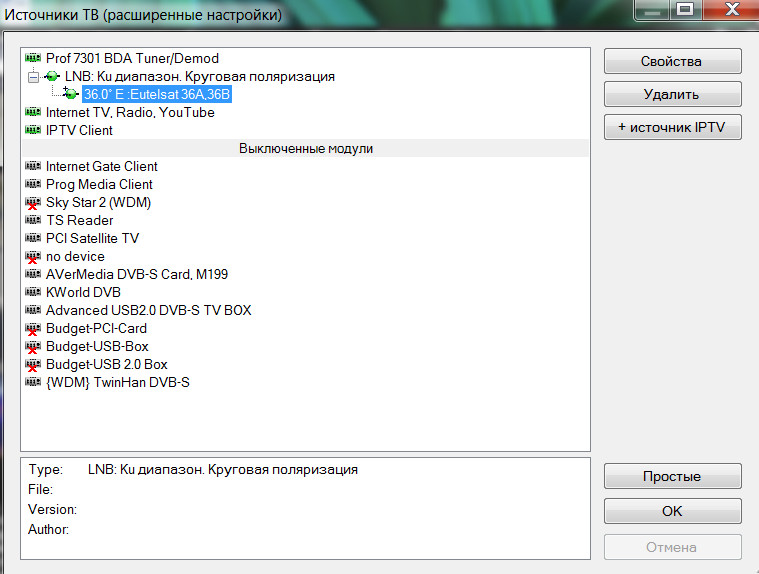Click the Prof 7301 BDA Tuner device icon
Viewport: 759px width, 574px height.
[x=33, y=59]
